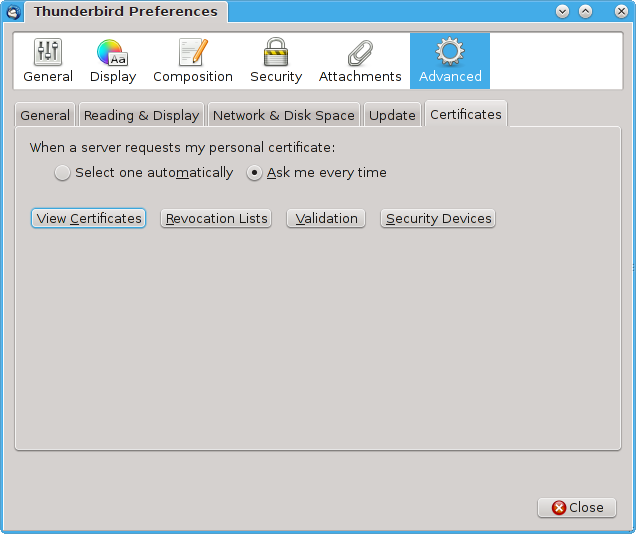Viewport: 636px width, 534px height.
Task: Open the Composition preferences category
Action: pyautogui.click(x=193, y=61)
